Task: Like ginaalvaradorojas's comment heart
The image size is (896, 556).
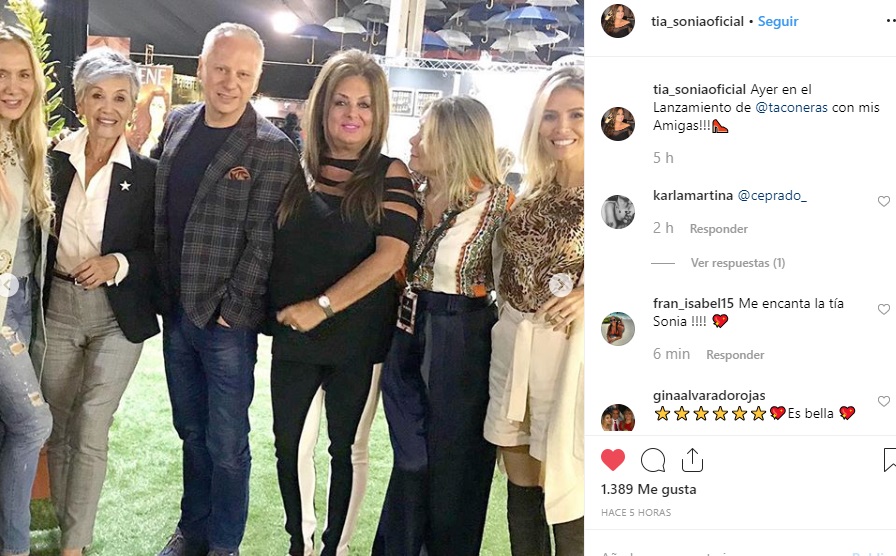Action: tap(883, 401)
